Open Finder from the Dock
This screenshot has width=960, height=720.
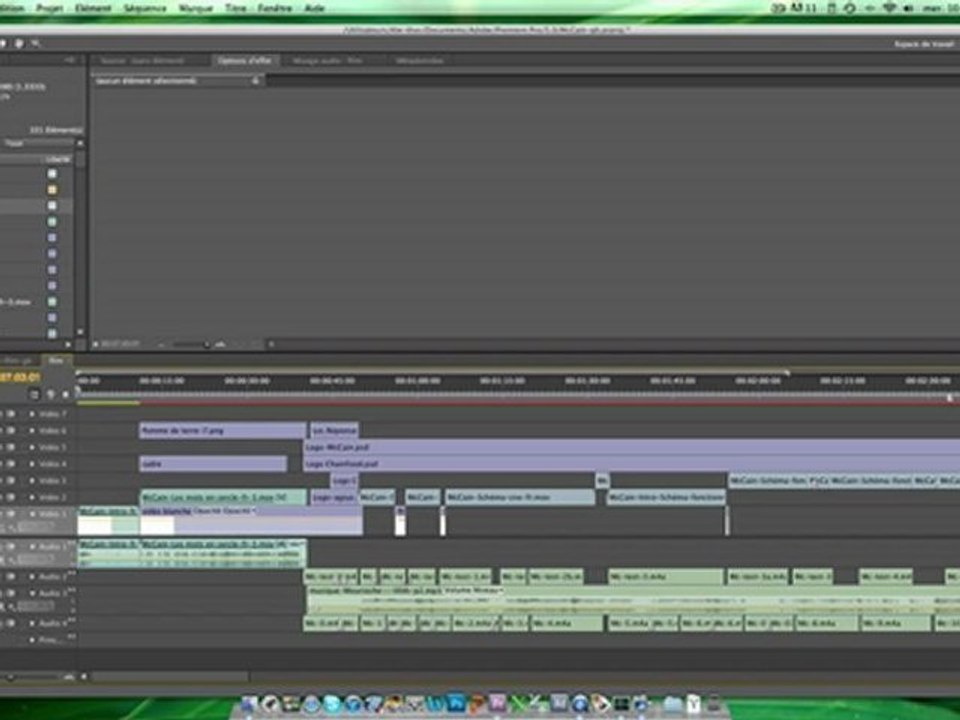249,703
